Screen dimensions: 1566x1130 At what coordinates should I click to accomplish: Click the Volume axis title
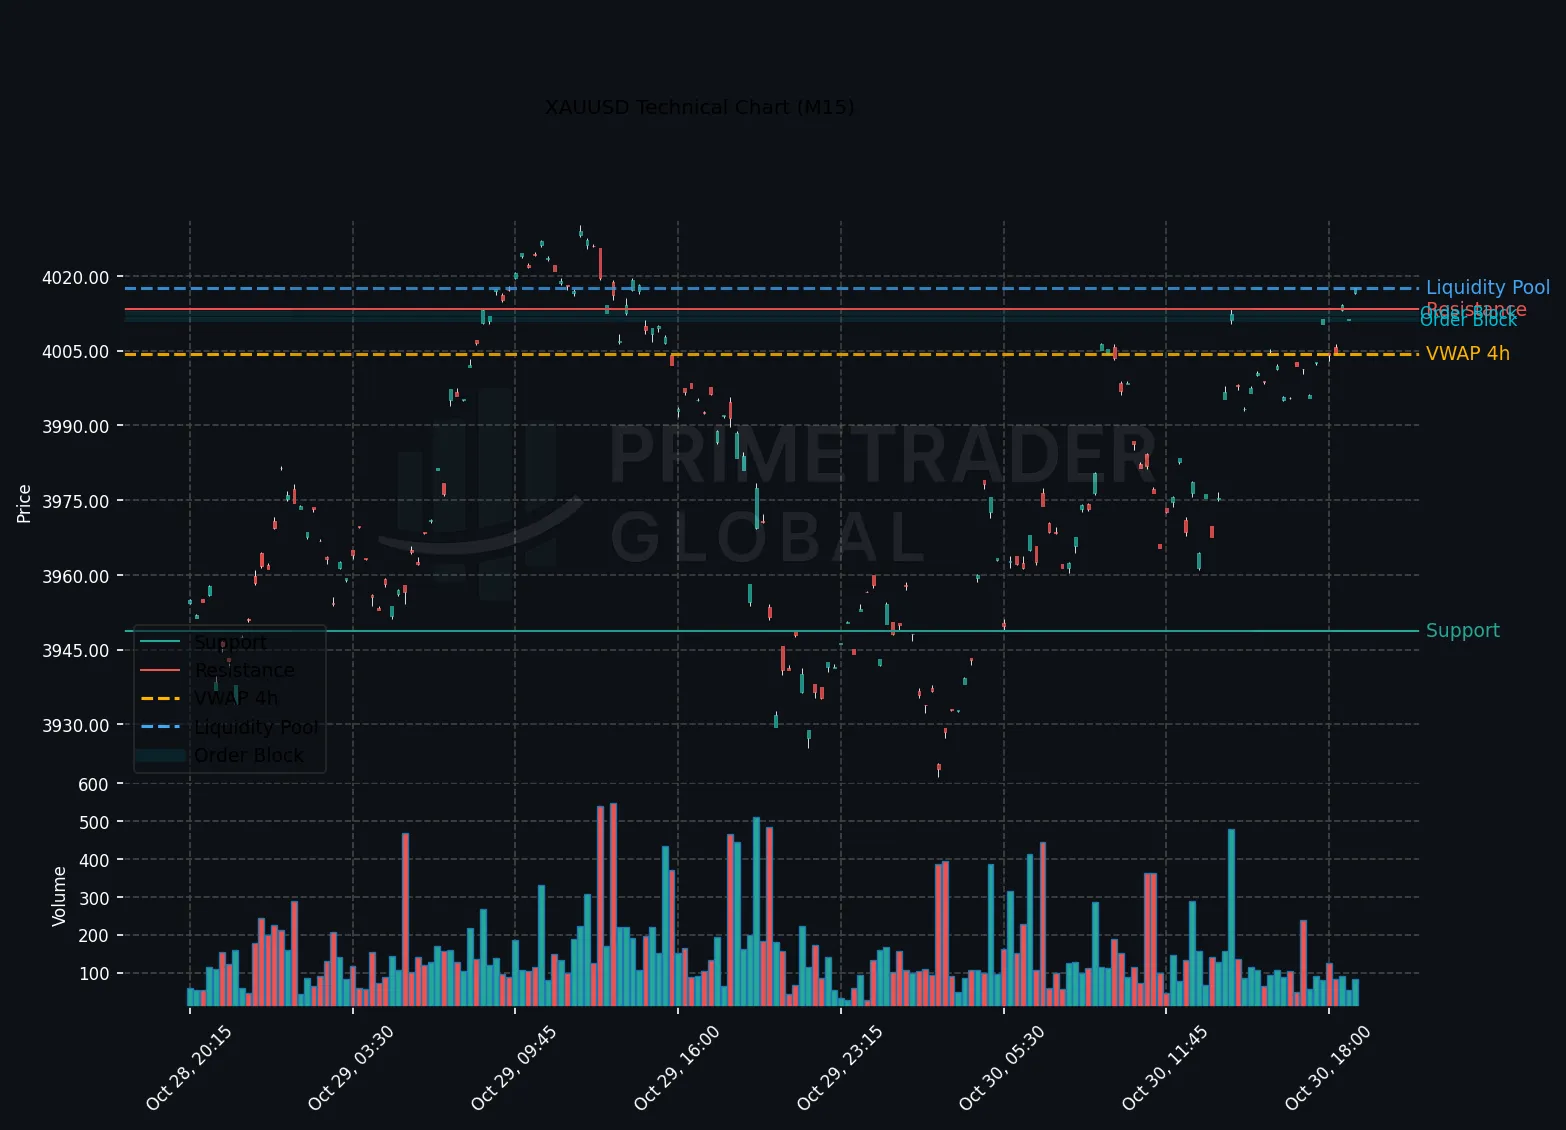coord(59,896)
